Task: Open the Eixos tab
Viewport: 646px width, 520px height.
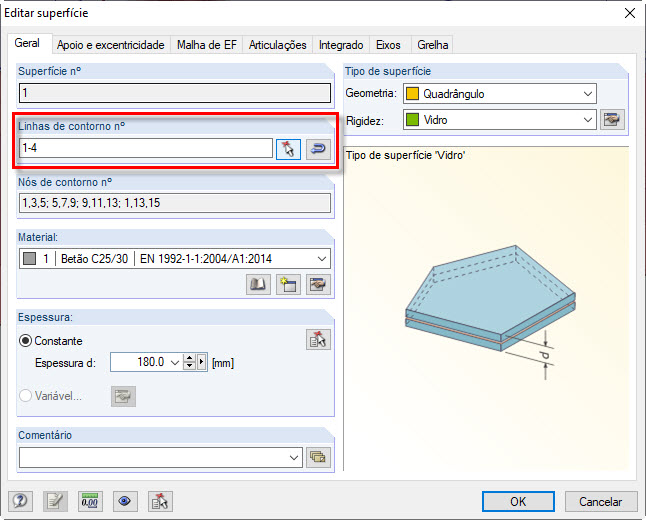Action: (388, 45)
